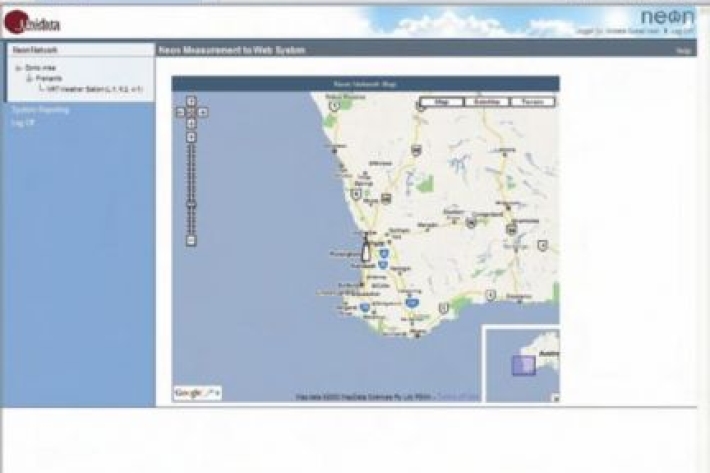Zoom in with the plus button
The width and height of the screenshot is (710, 473).
coord(191,137)
